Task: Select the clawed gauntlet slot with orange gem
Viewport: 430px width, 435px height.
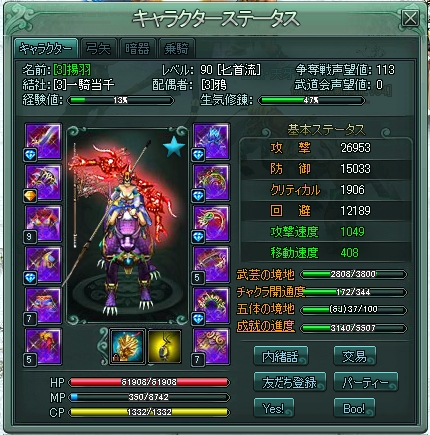Action: pyautogui.click(x=44, y=182)
